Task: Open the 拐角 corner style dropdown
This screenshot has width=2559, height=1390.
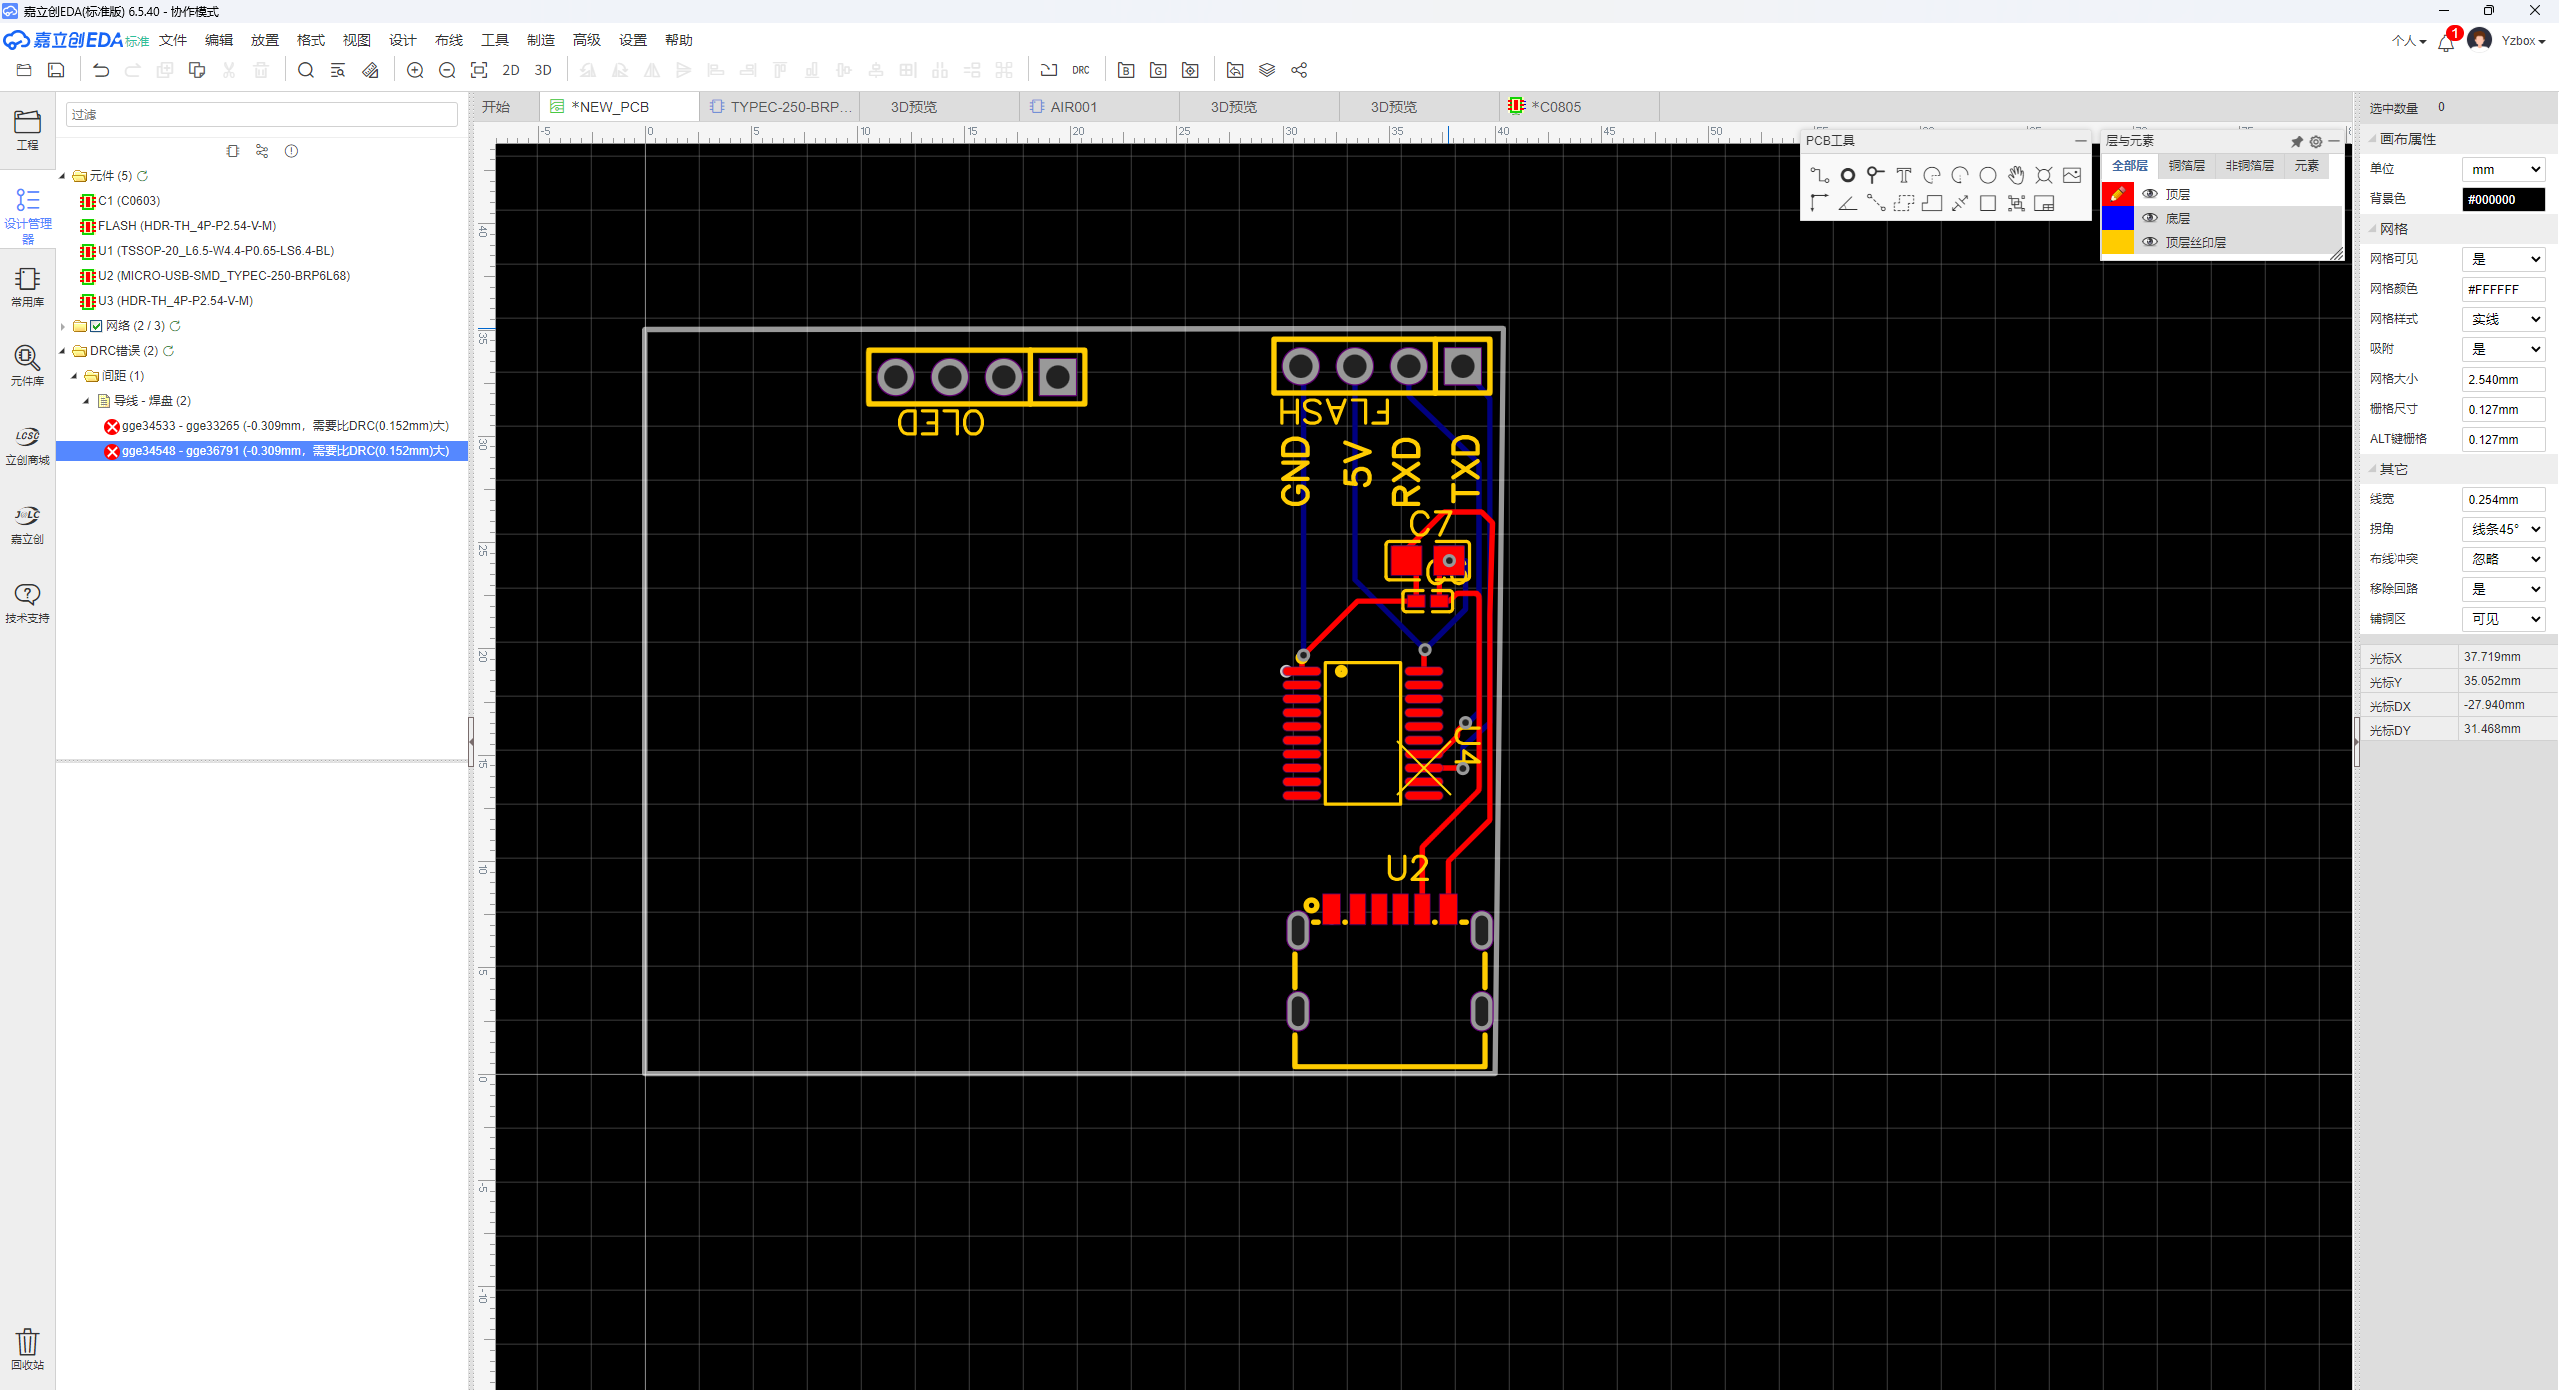Action: [x=2503, y=529]
